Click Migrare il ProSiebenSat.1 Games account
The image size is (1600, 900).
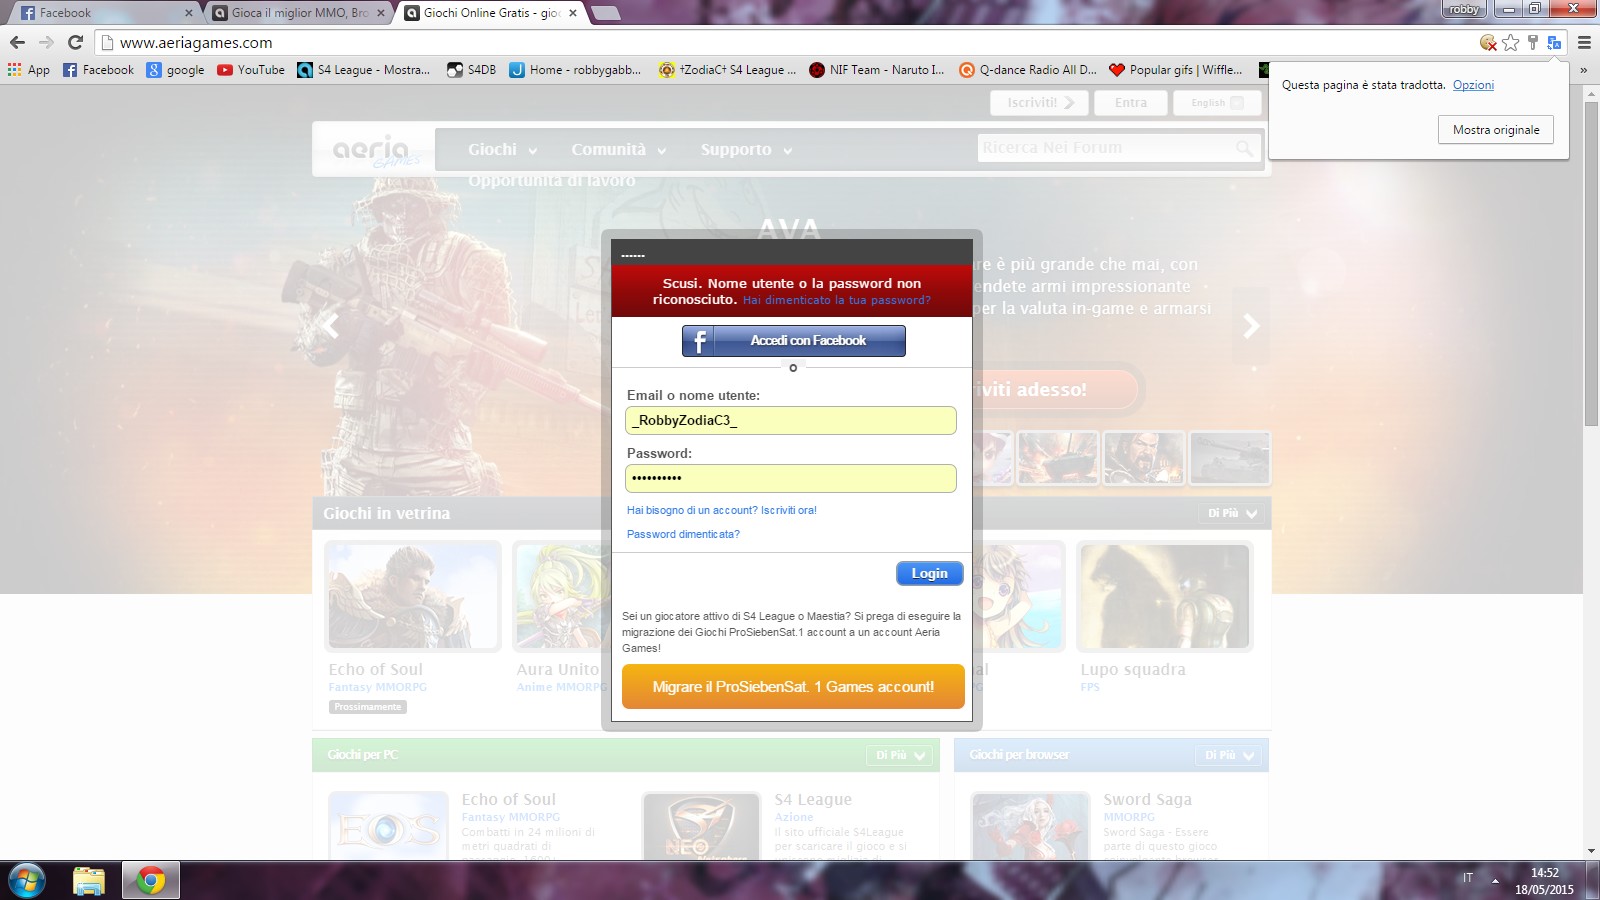(x=793, y=687)
